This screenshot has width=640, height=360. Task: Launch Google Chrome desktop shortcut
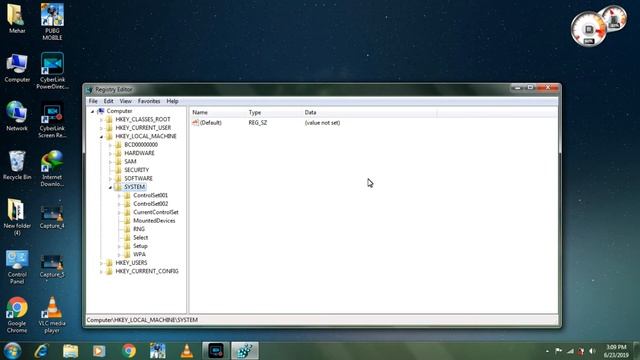(17, 315)
